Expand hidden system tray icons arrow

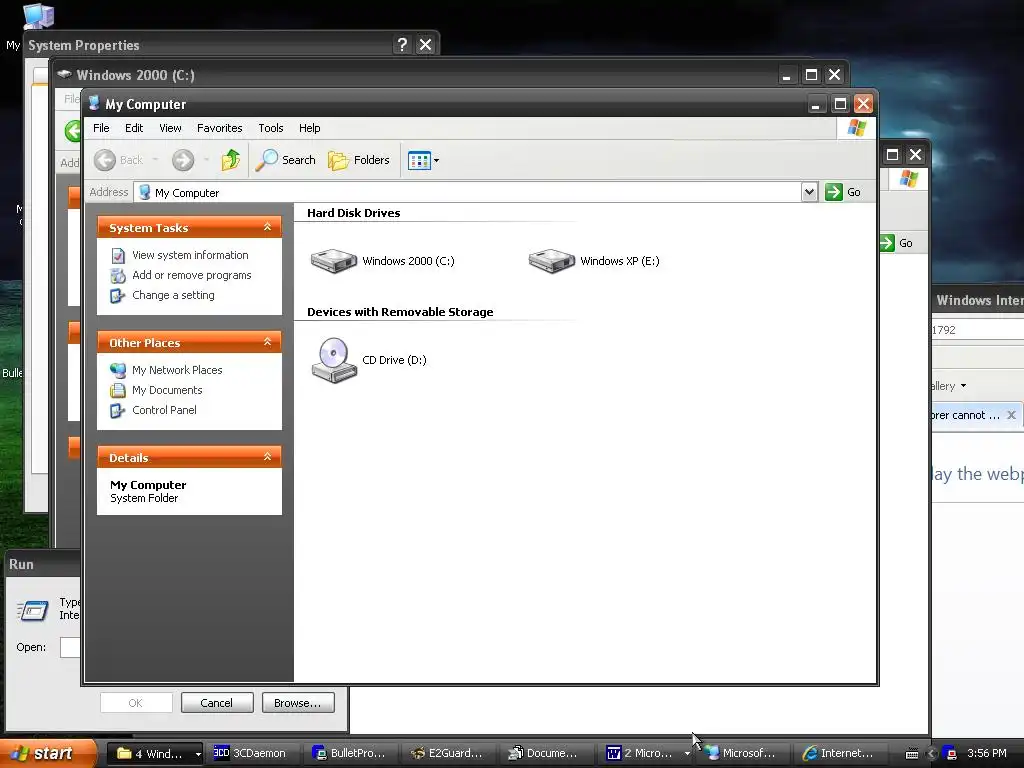932,753
